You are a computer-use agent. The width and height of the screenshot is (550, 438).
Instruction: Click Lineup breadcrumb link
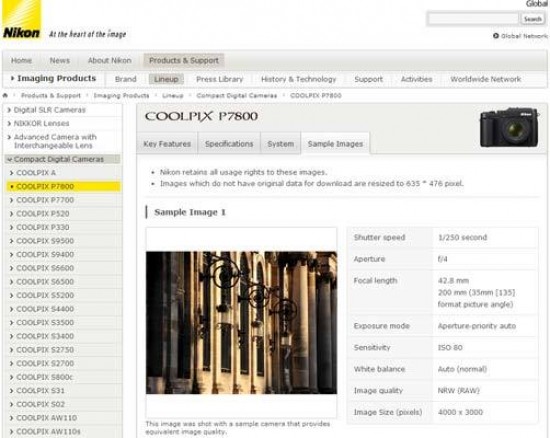click(173, 95)
